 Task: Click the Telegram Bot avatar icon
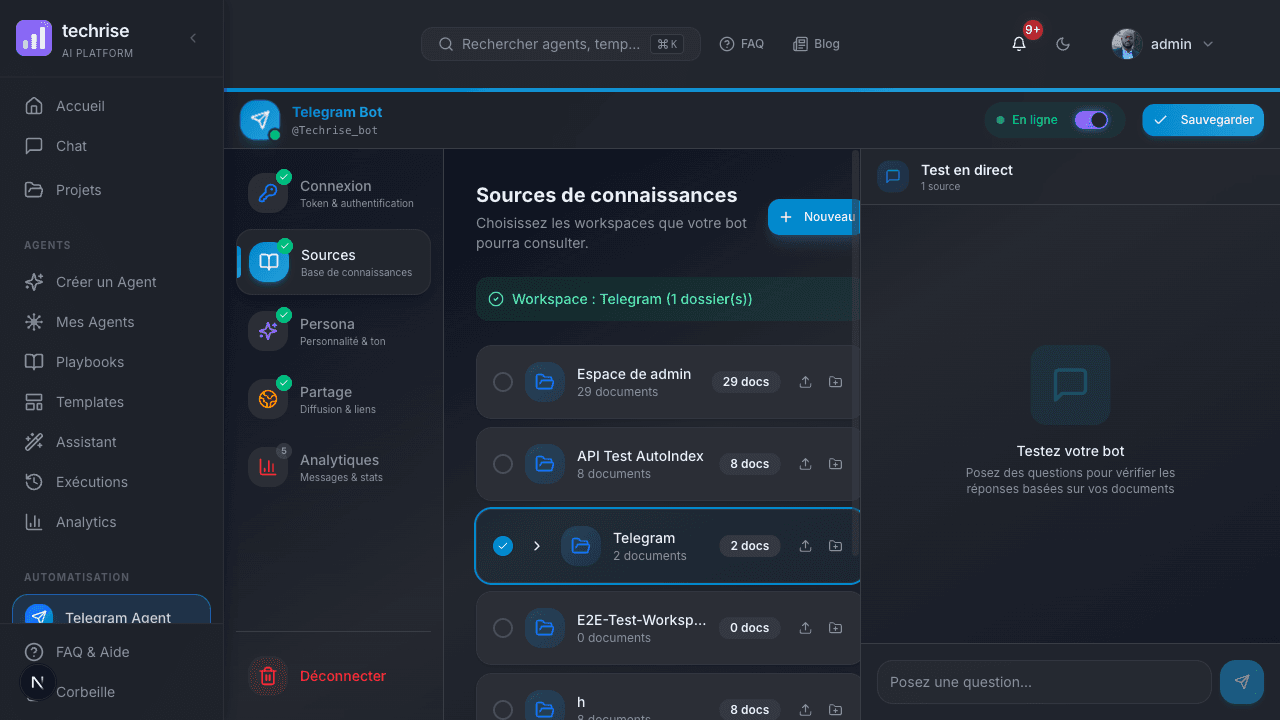(x=260, y=120)
